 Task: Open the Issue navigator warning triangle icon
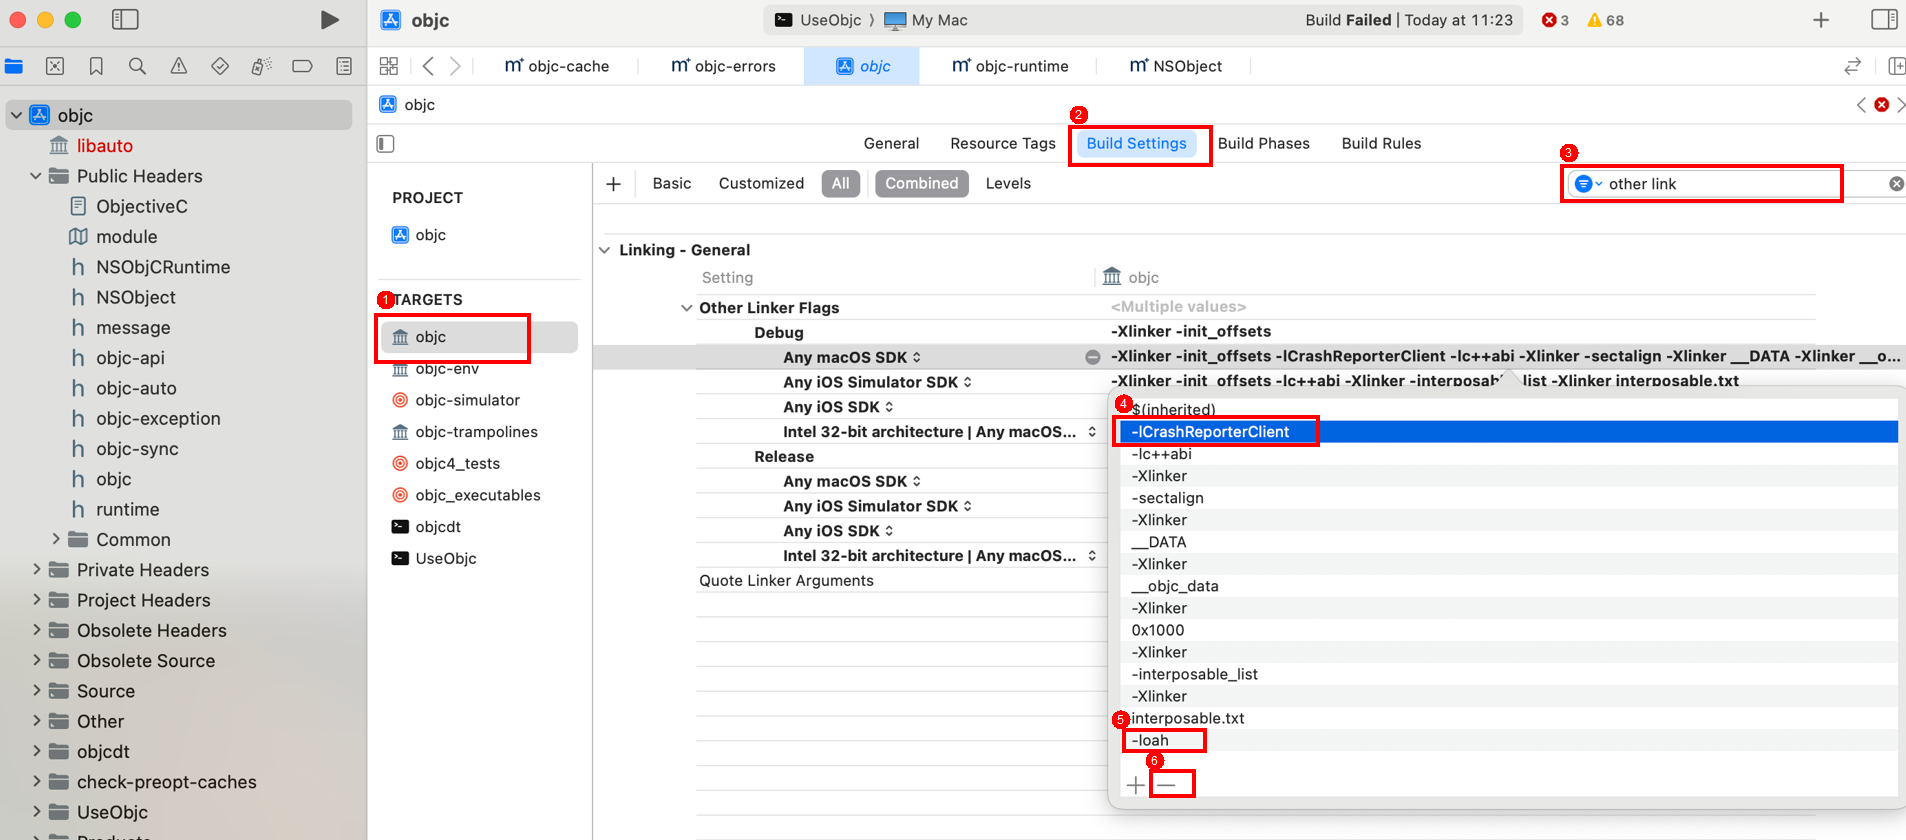[179, 66]
